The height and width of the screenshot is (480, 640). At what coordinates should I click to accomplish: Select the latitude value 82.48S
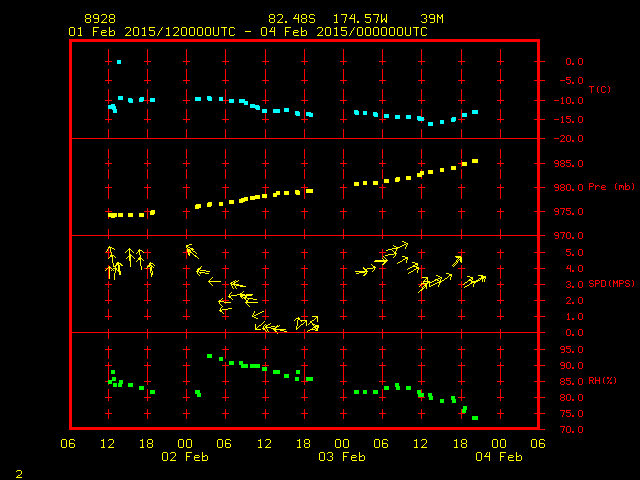tap(288, 19)
